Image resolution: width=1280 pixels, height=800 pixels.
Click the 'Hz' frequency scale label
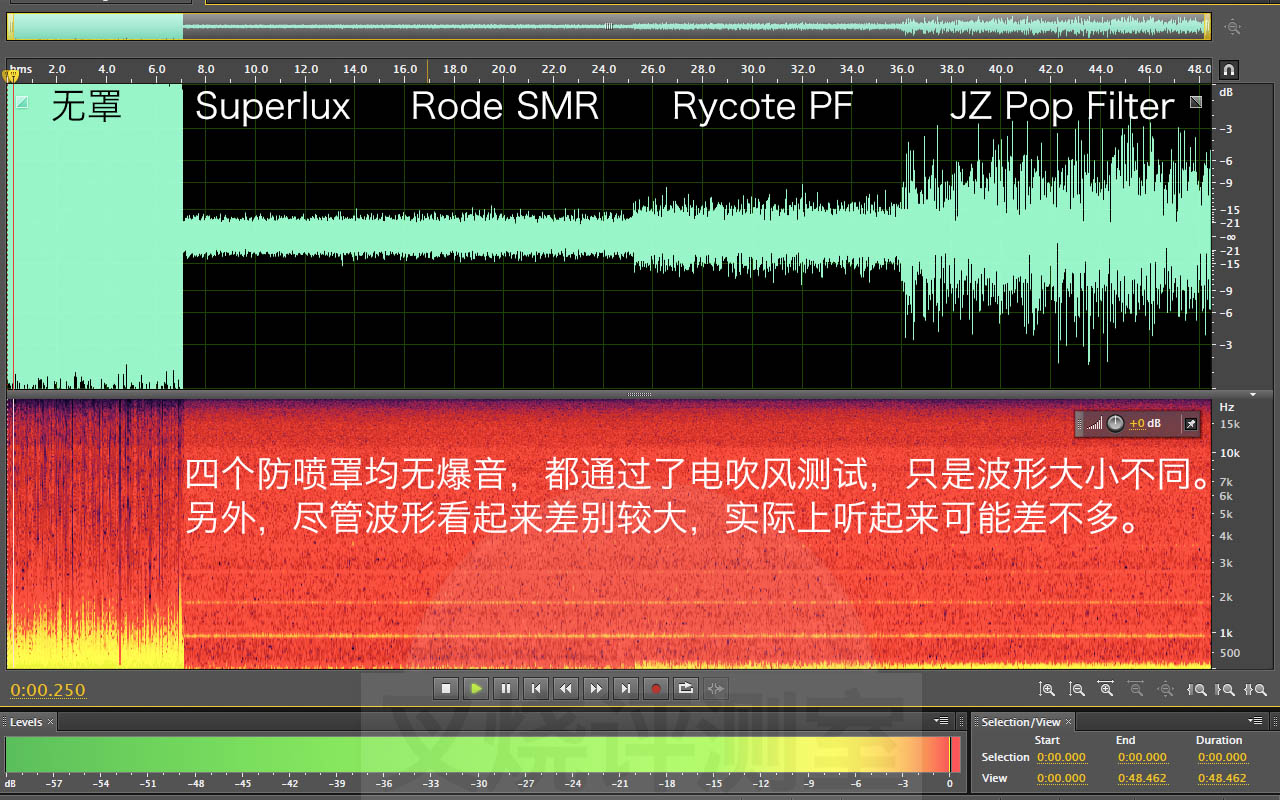[x=1227, y=407]
